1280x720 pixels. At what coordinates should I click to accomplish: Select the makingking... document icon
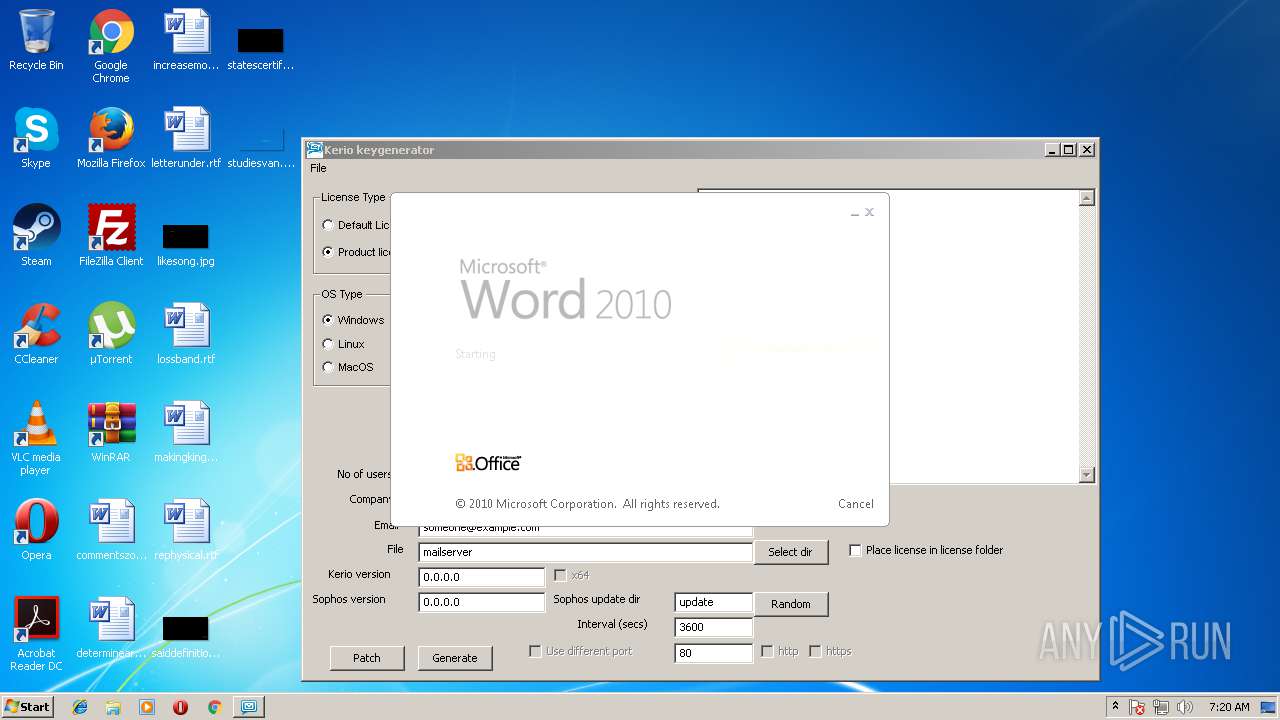pyautogui.click(x=186, y=432)
